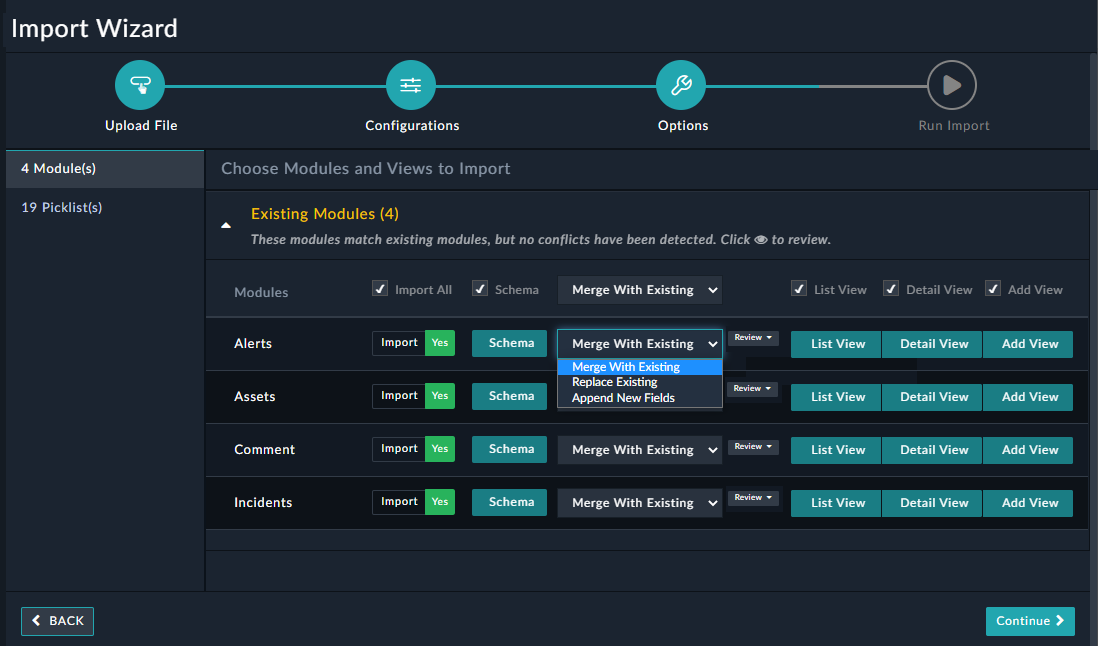Open the Review dropdown for Comment

coord(752,446)
